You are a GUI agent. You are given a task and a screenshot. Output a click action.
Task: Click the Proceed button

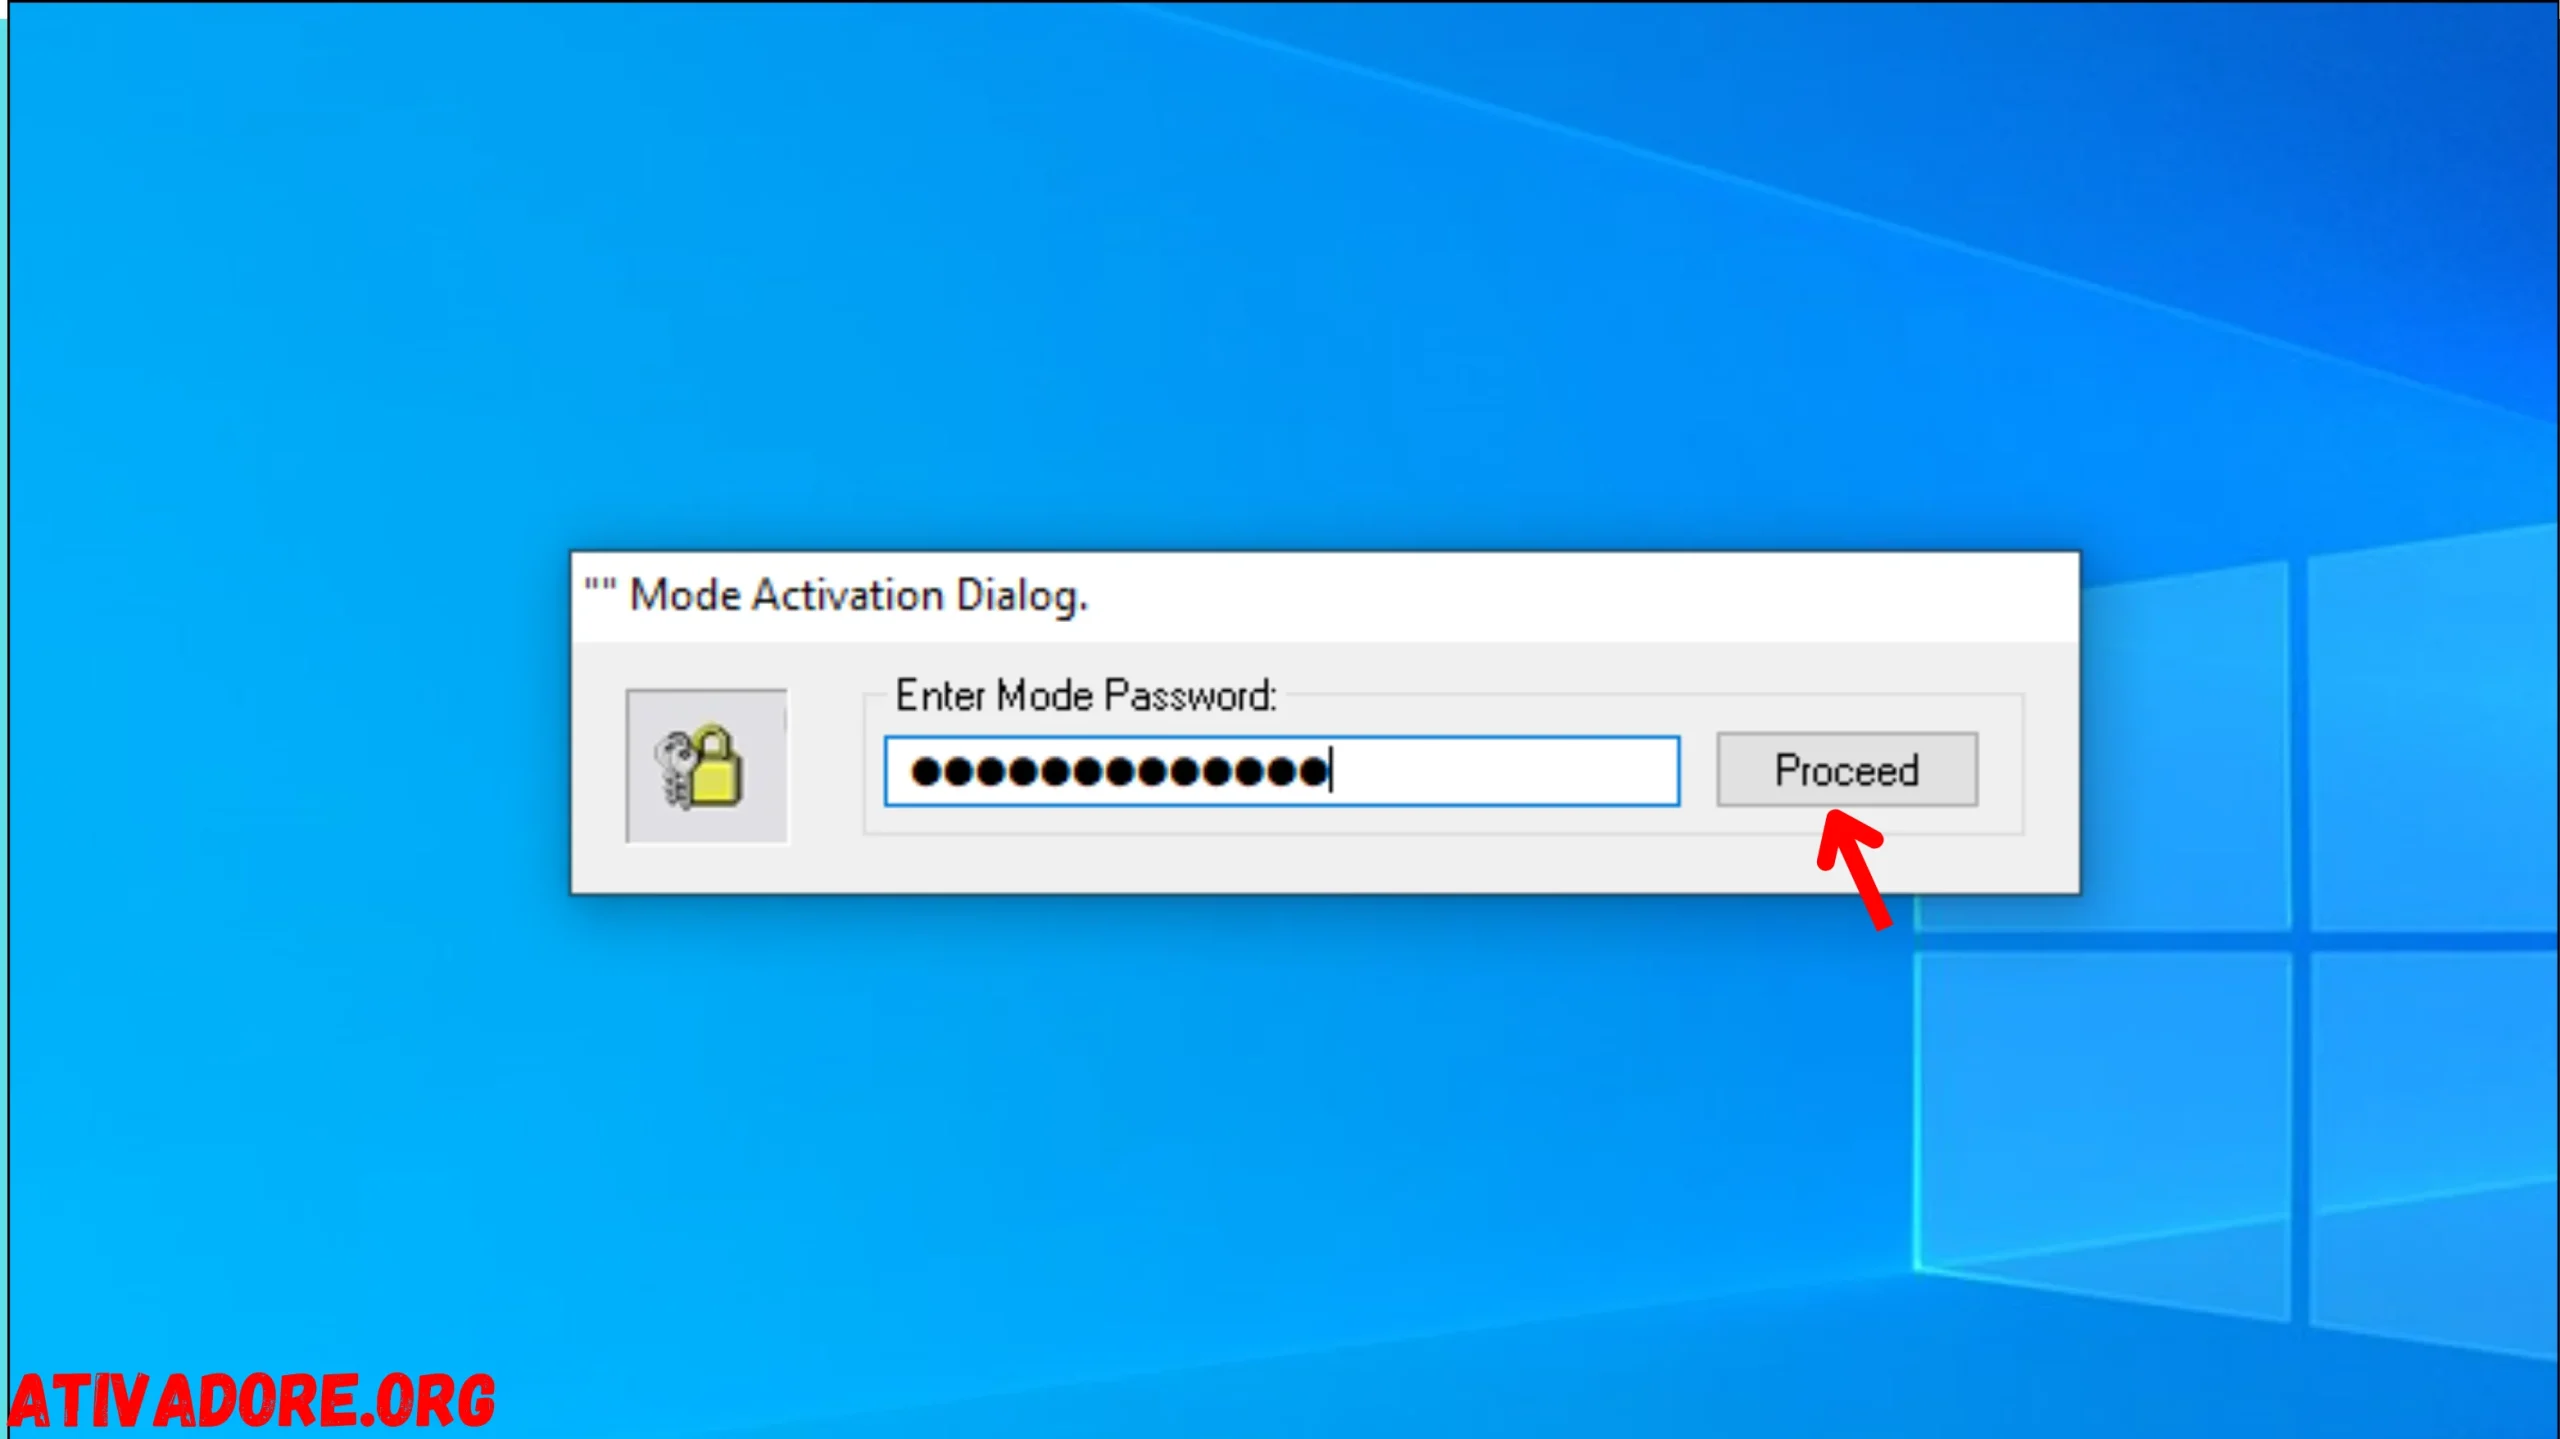click(1846, 769)
